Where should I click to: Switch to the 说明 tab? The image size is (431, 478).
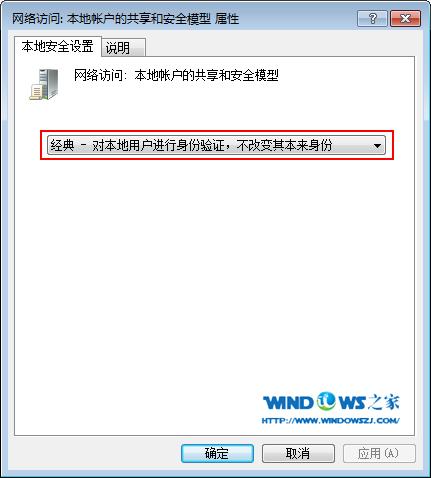[x=123, y=48]
